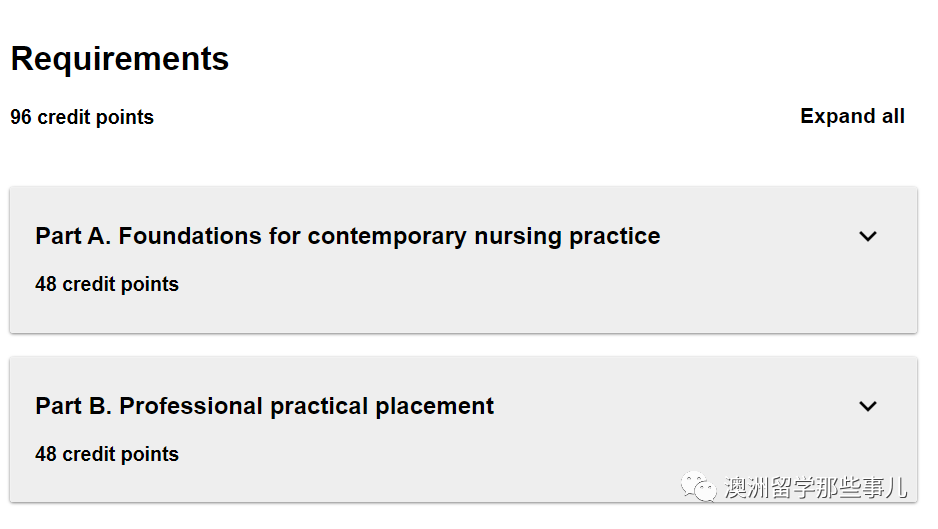
Task: Click the word 'contemporary' in Part A title
Action: point(386,237)
